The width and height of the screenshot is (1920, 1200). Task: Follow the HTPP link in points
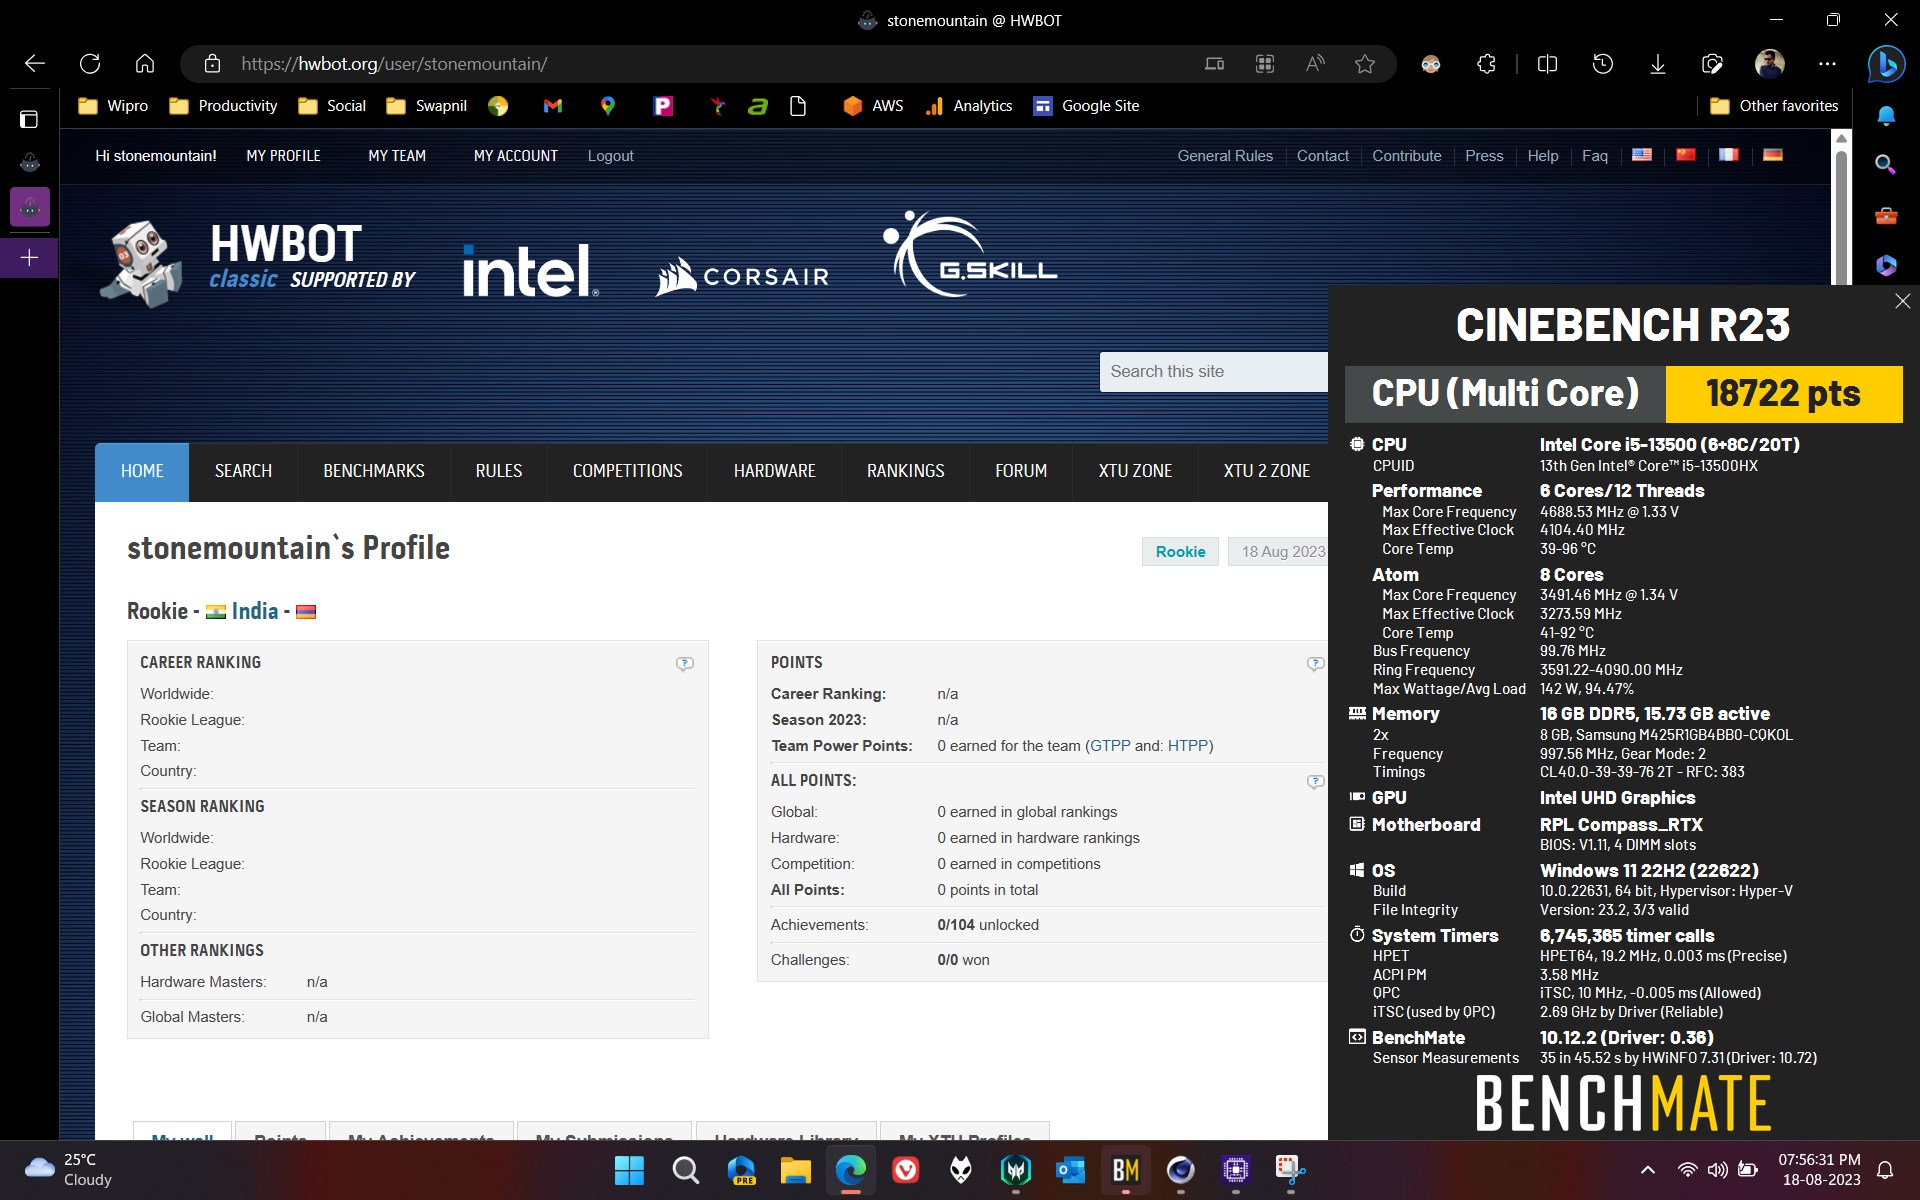[1188, 746]
